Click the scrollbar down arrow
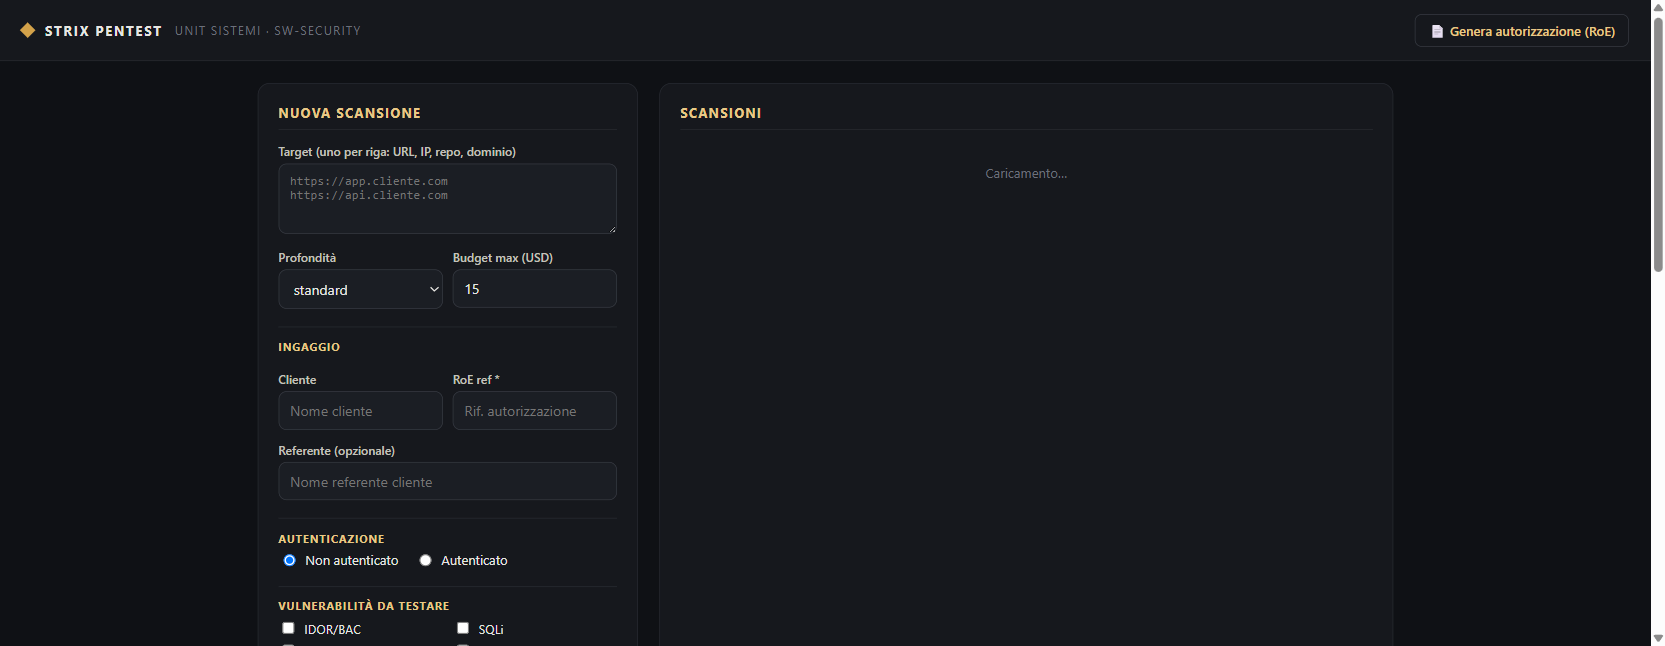Viewport: 1665px width, 646px height. pos(1658,638)
